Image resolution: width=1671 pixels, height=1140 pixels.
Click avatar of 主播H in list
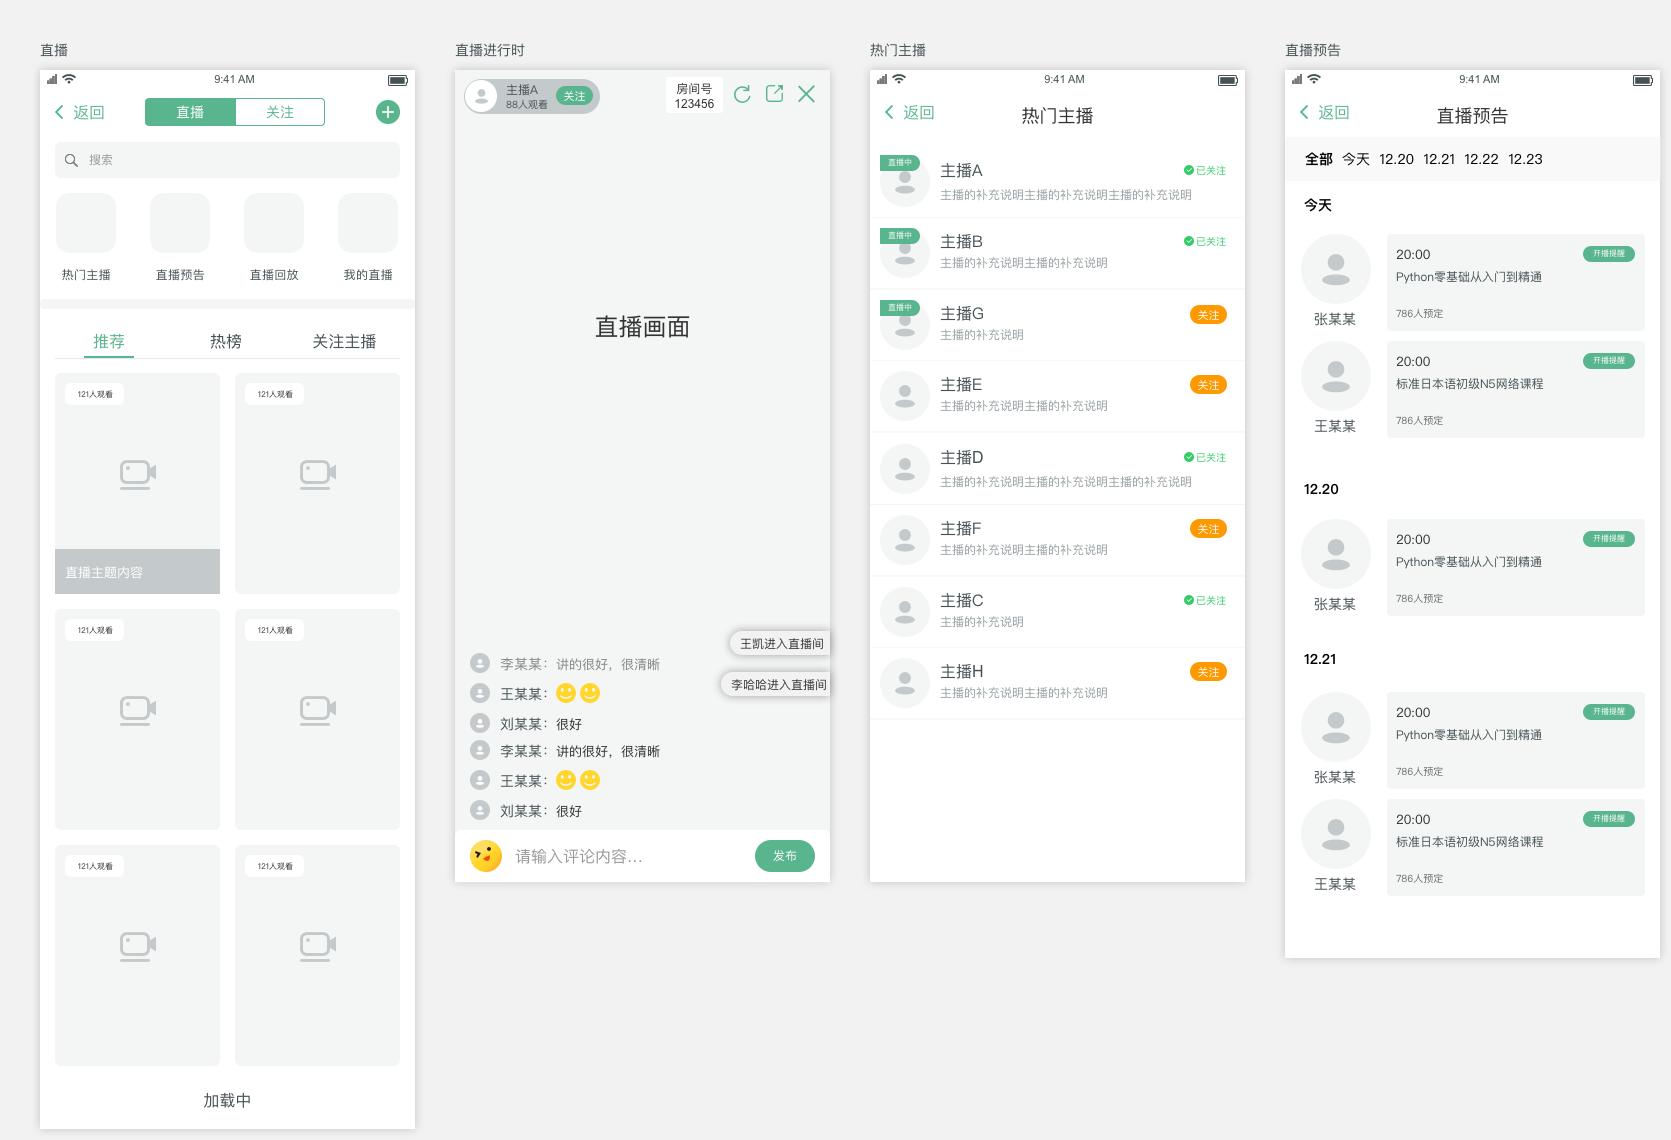pos(905,683)
